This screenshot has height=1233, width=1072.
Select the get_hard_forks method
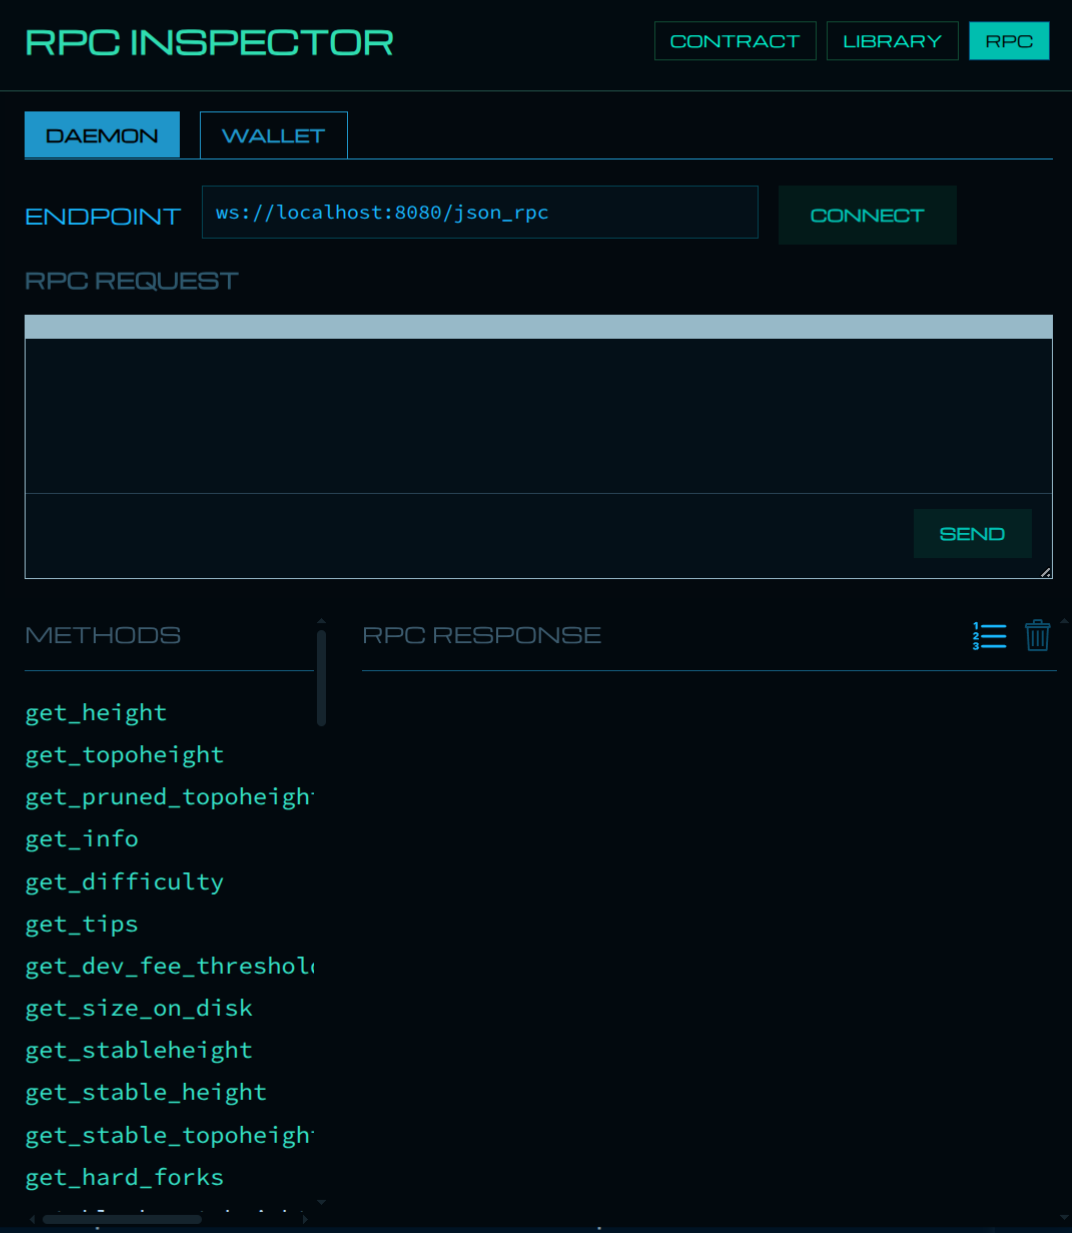coord(124,1177)
